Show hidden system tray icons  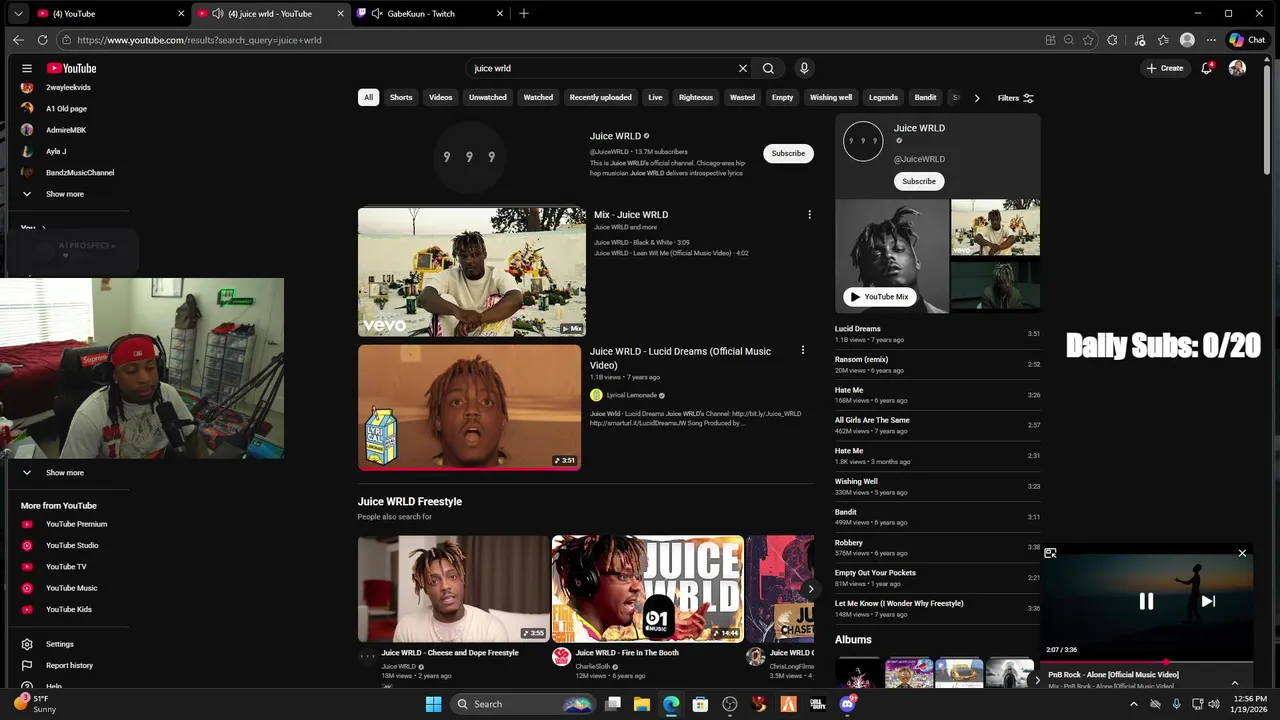click(x=1133, y=704)
